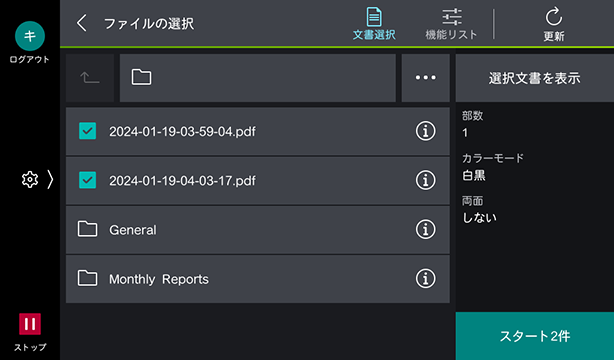Expand the side panel chevron beside the gear
The width and height of the screenshot is (614, 360).
click(x=50, y=179)
